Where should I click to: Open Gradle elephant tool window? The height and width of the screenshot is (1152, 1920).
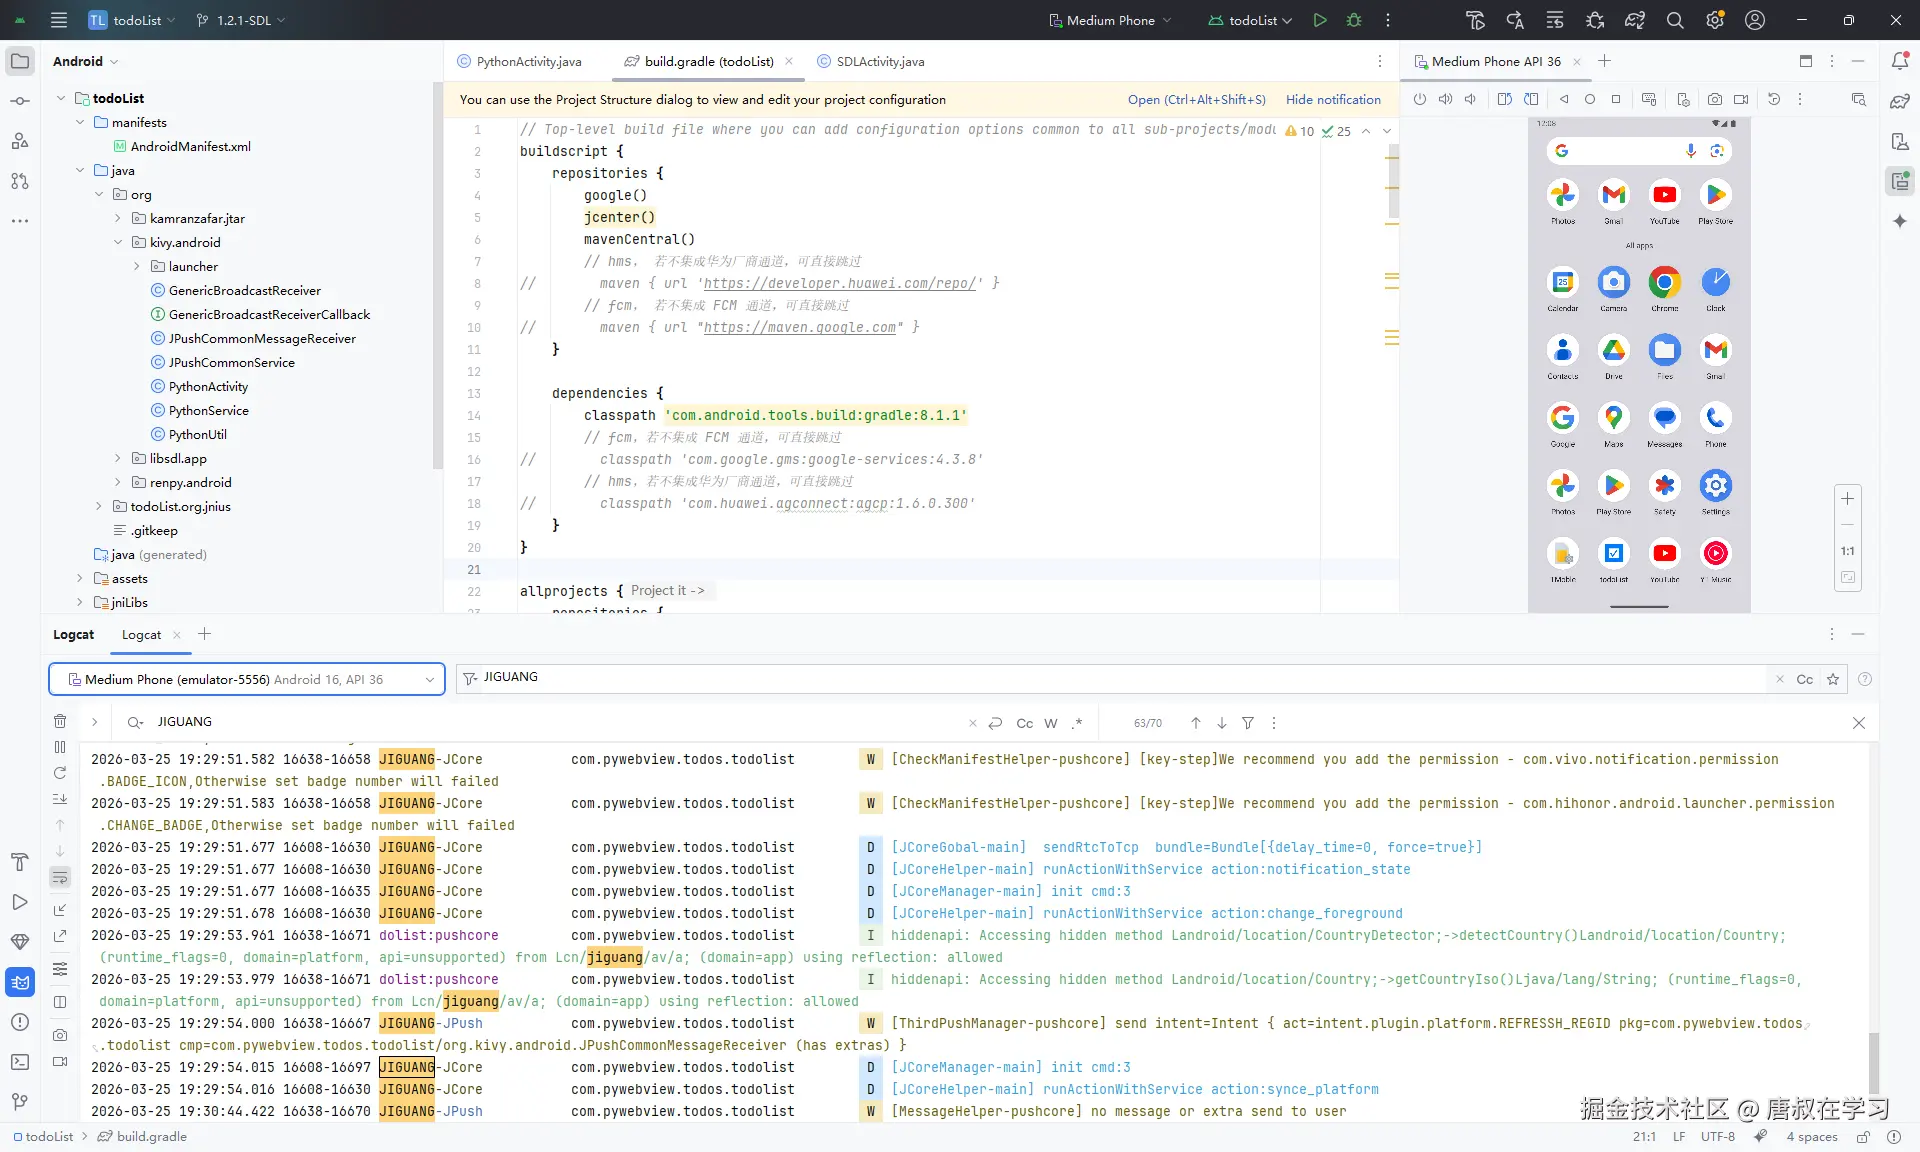pyautogui.click(x=1900, y=101)
